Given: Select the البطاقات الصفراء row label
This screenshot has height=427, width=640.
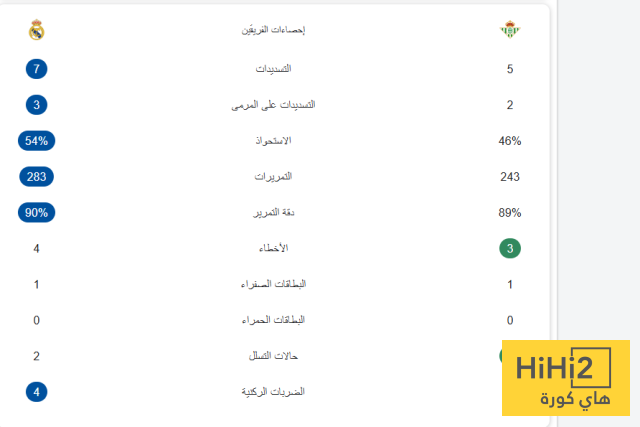Looking at the screenshot, I should (x=273, y=284).
